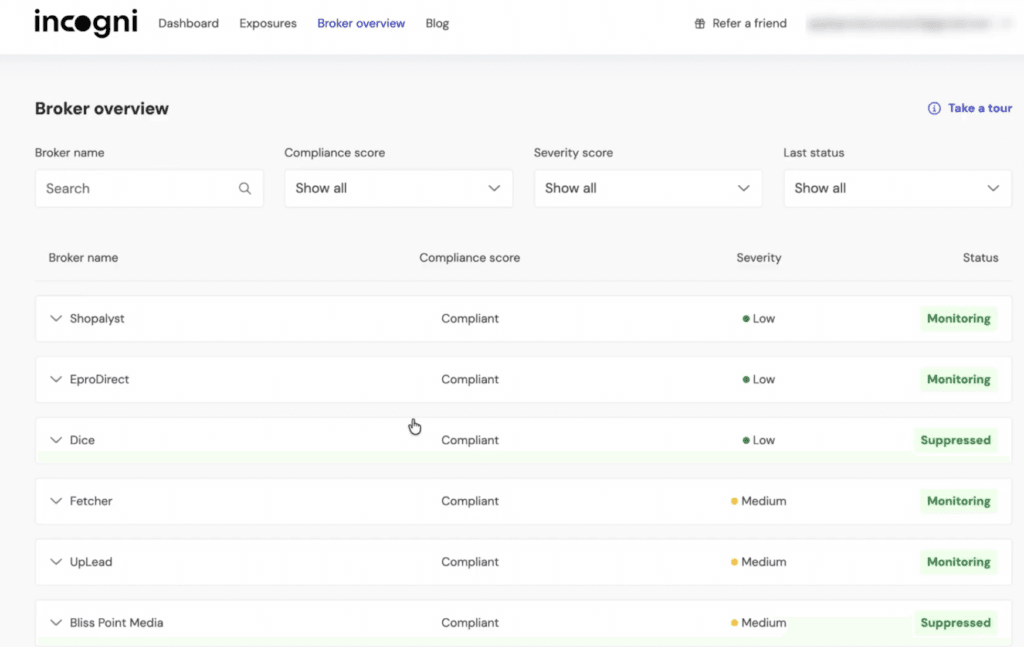
Task: Click the Dice broker name
Action: [82, 440]
